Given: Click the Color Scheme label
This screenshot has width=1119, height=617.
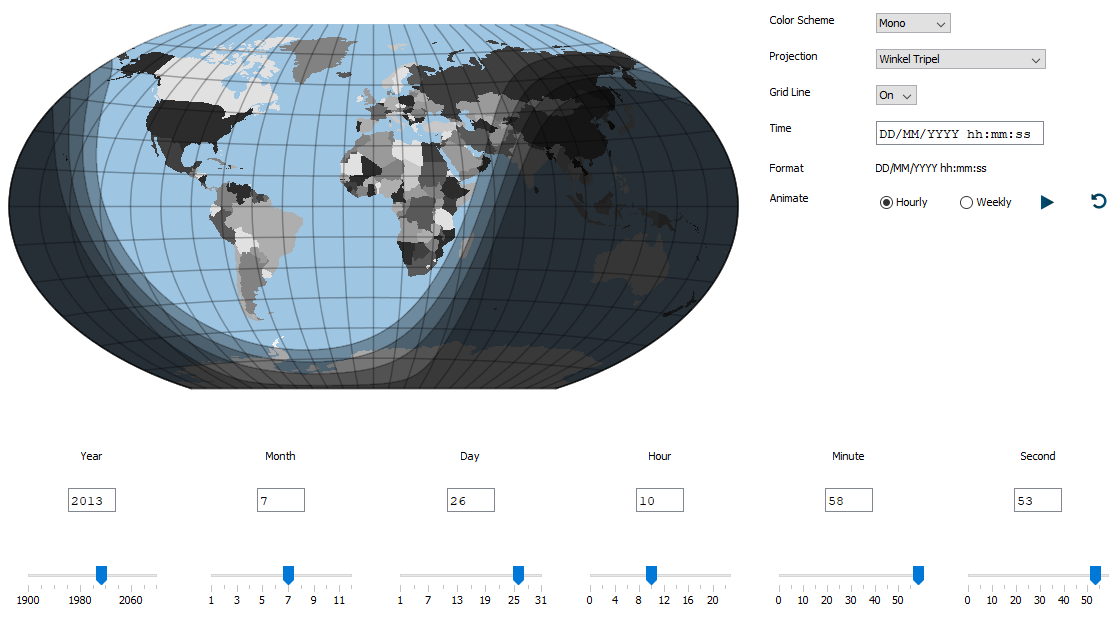Looking at the screenshot, I should pos(801,20).
